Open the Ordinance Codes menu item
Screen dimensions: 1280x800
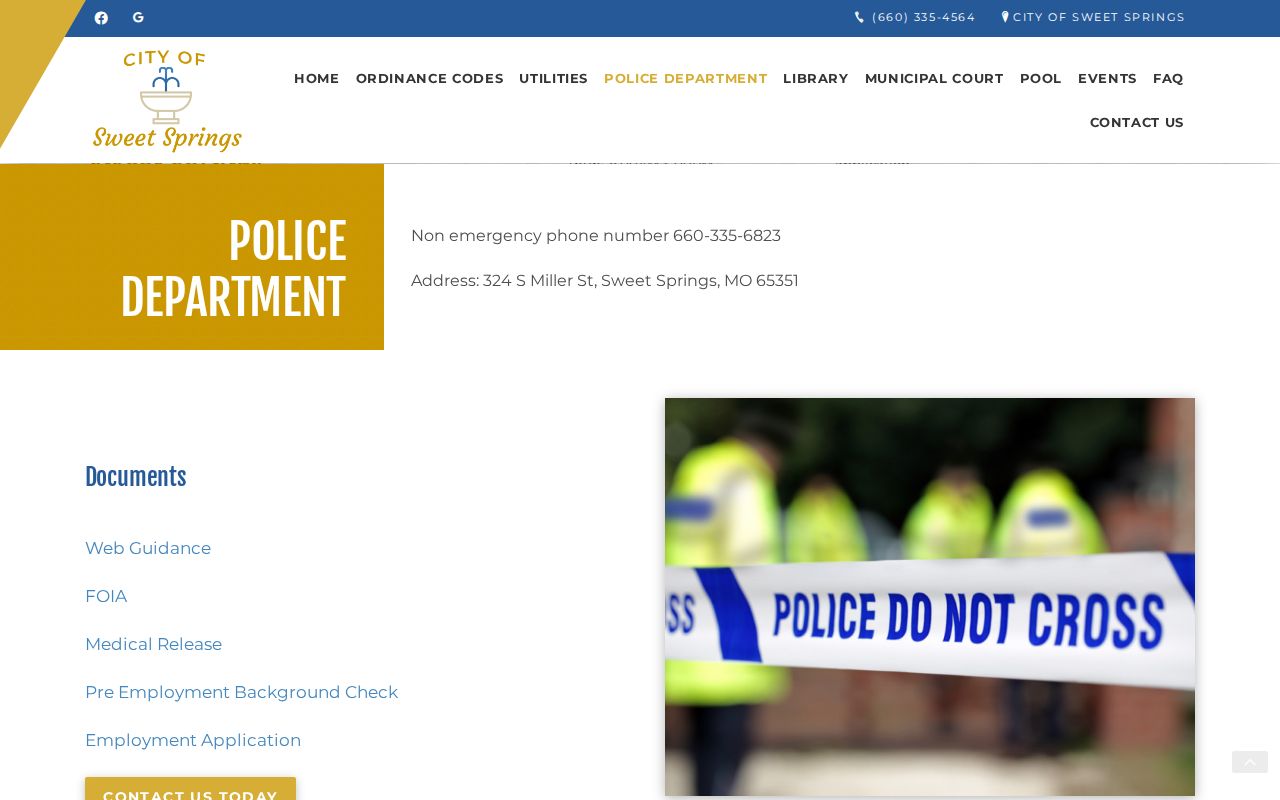(430, 78)
